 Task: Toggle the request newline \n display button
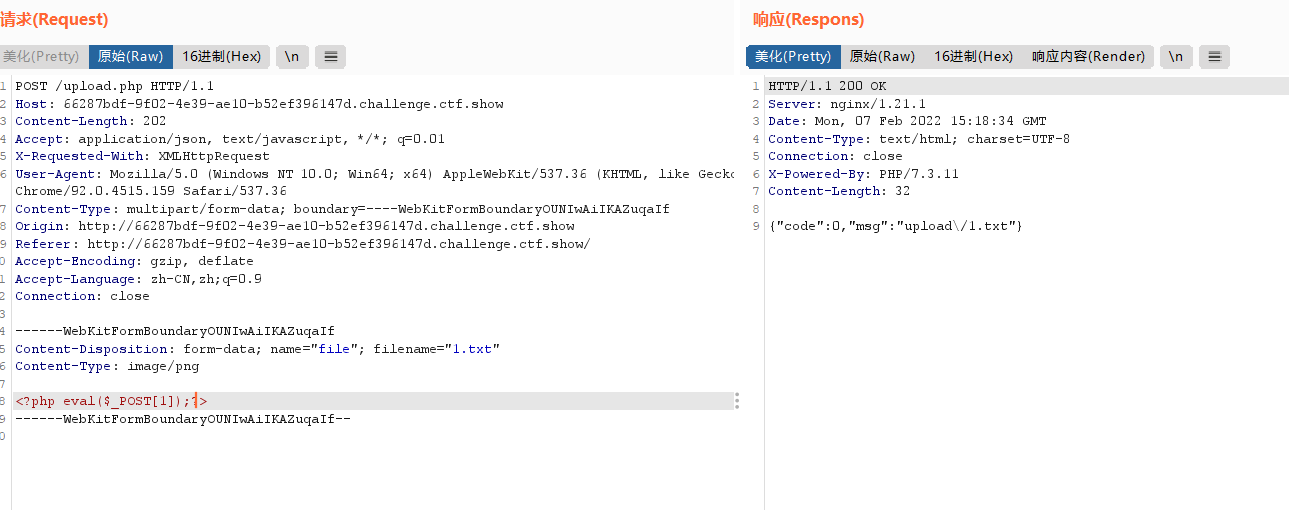292,57
